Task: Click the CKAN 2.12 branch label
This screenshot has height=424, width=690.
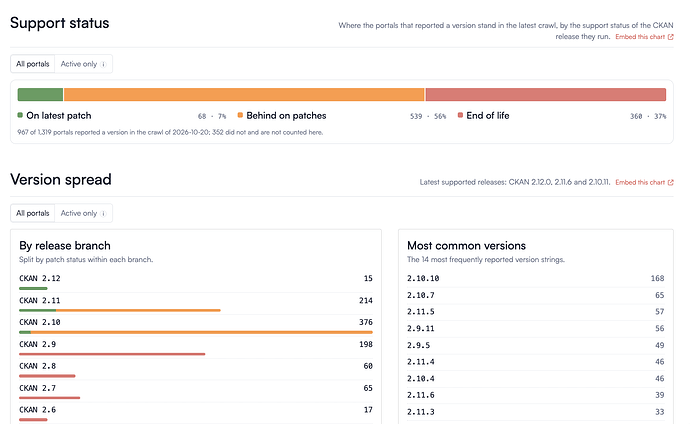Action: (40, 278)
